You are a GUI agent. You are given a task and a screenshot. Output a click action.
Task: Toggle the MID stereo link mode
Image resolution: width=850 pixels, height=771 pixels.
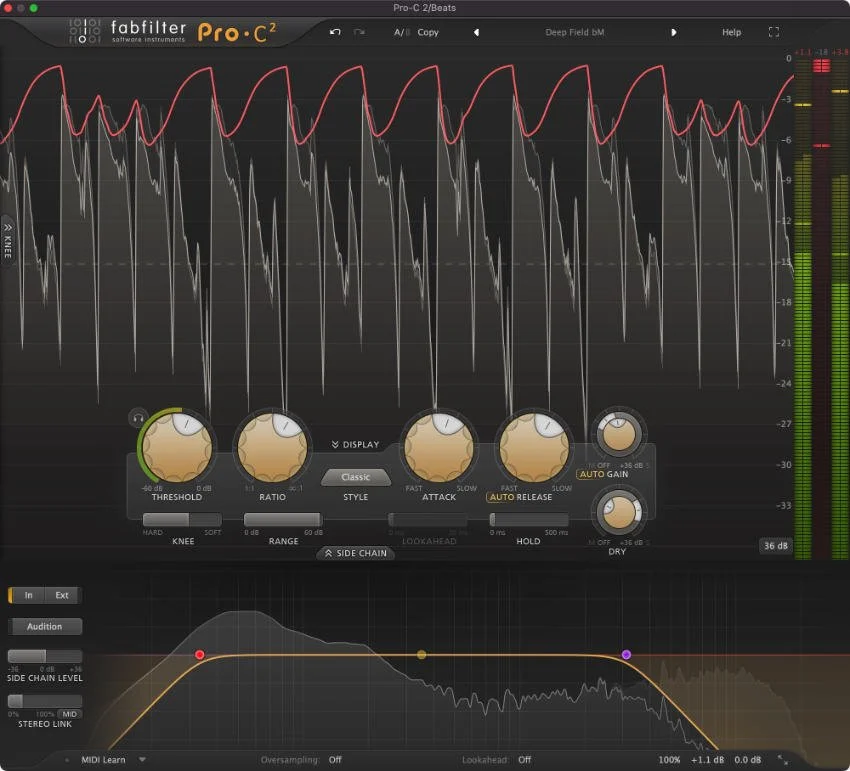[69, 714]
